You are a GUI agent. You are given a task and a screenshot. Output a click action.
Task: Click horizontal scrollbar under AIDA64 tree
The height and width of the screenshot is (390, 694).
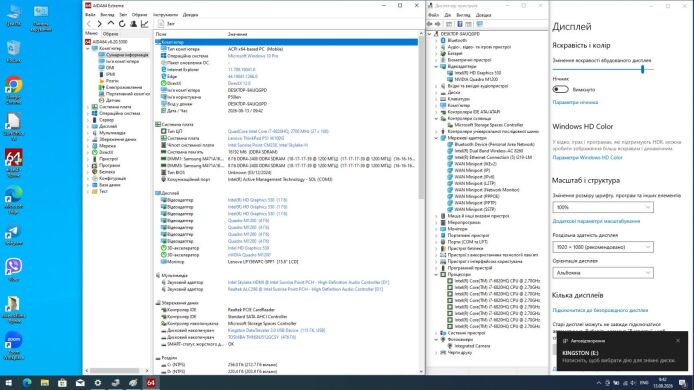click(x=115, y=371)
